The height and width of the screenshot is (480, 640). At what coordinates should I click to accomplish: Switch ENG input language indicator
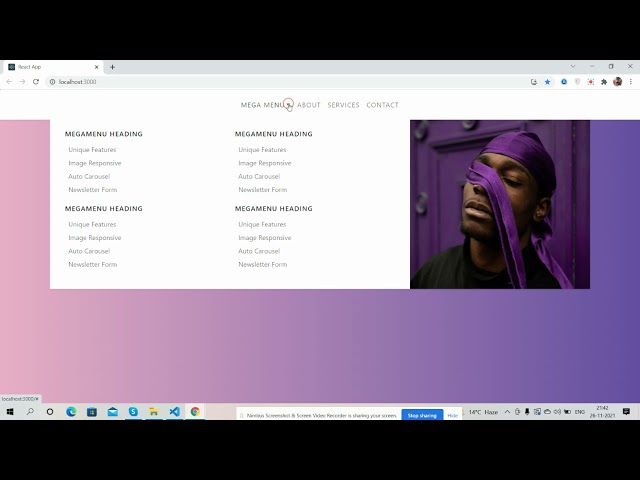[x=580, y=412]
